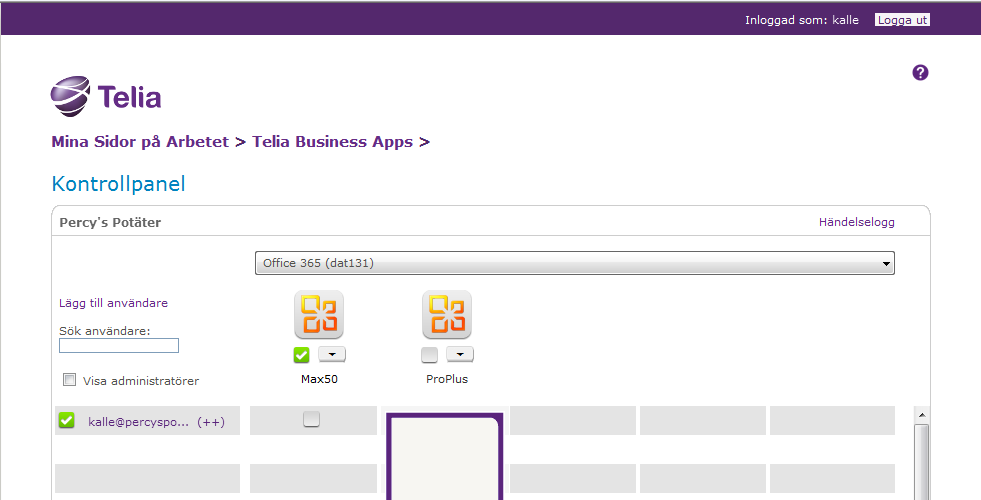
Task: Click the Inloggad som: kalle text
Action: point(801,20)
